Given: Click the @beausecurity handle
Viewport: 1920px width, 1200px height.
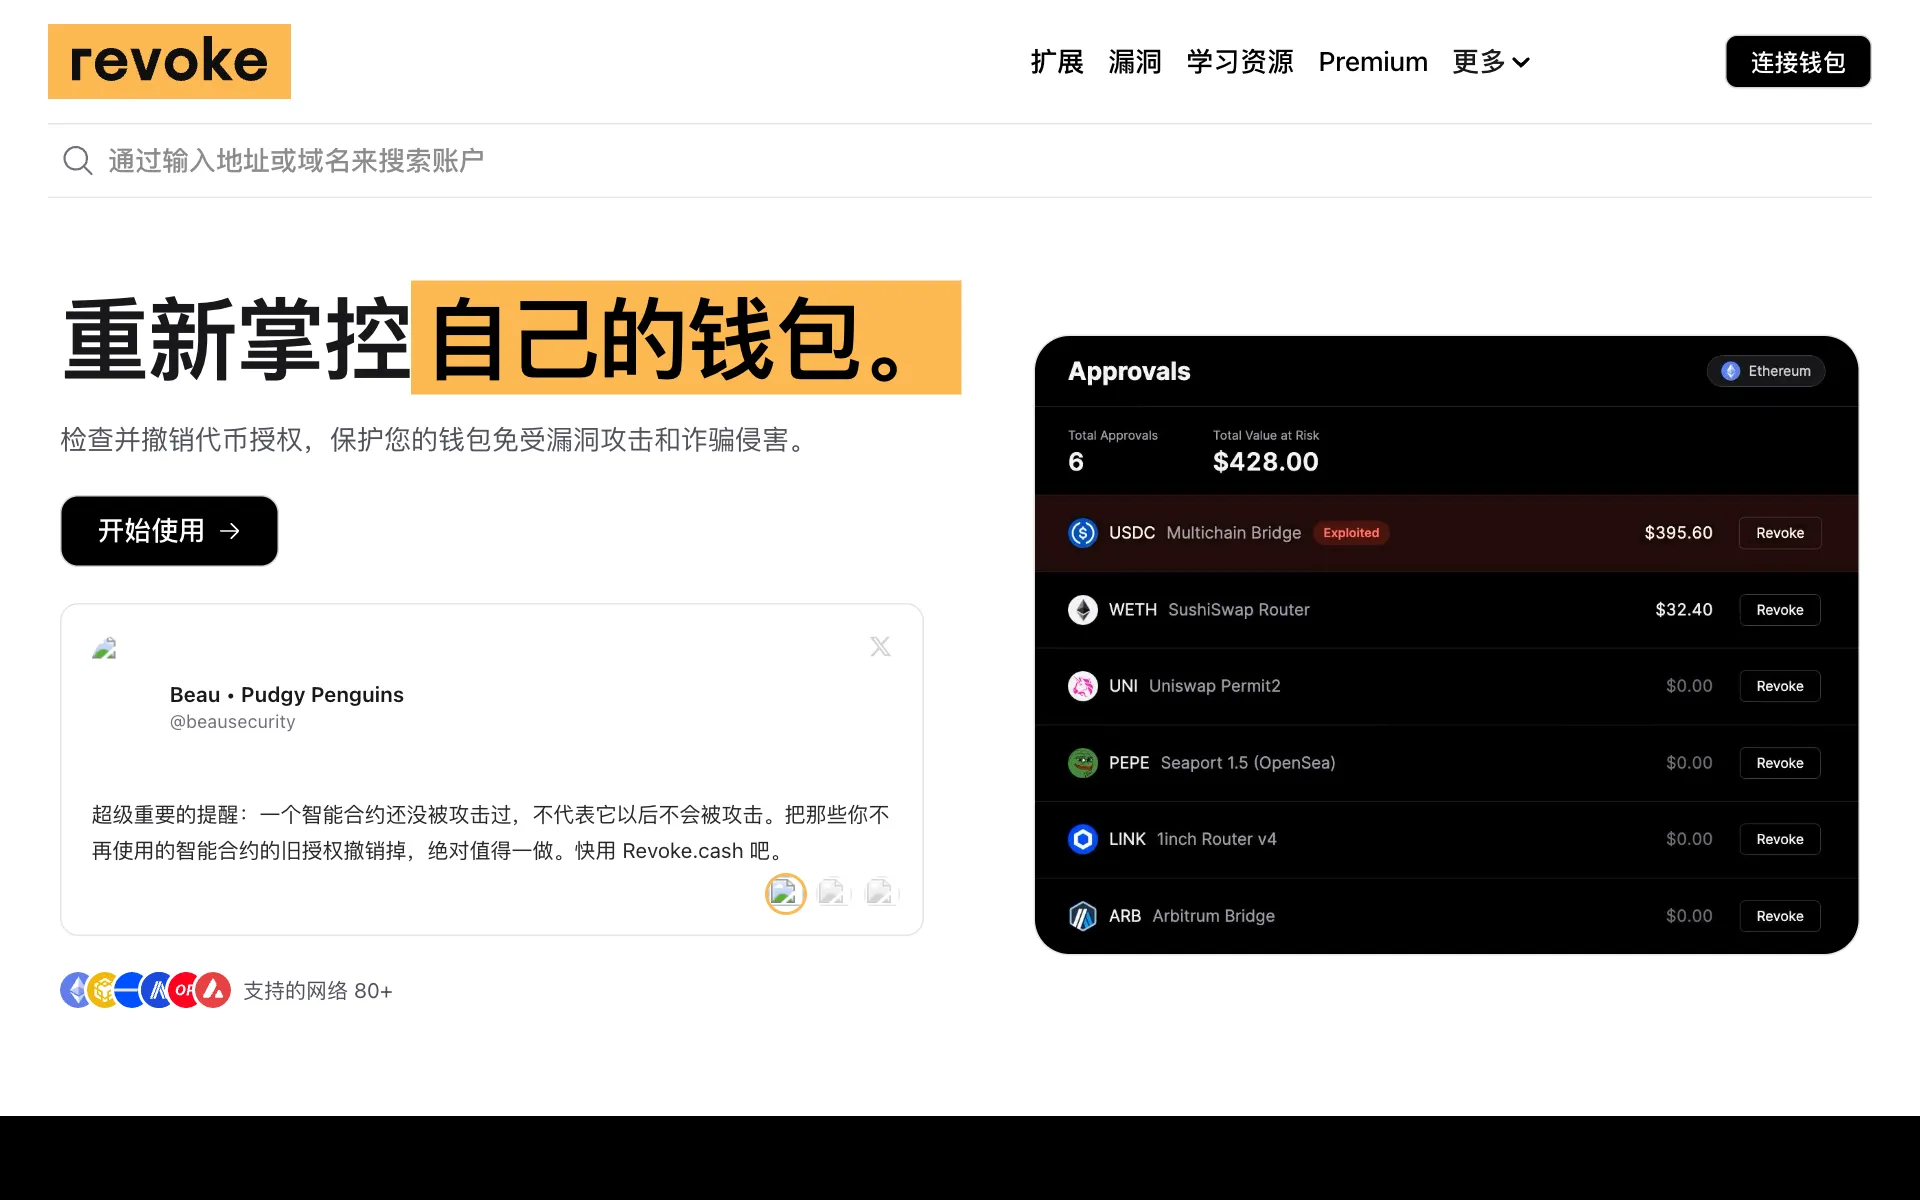Looking at the screenshot, I should click(x=232, y=722).
